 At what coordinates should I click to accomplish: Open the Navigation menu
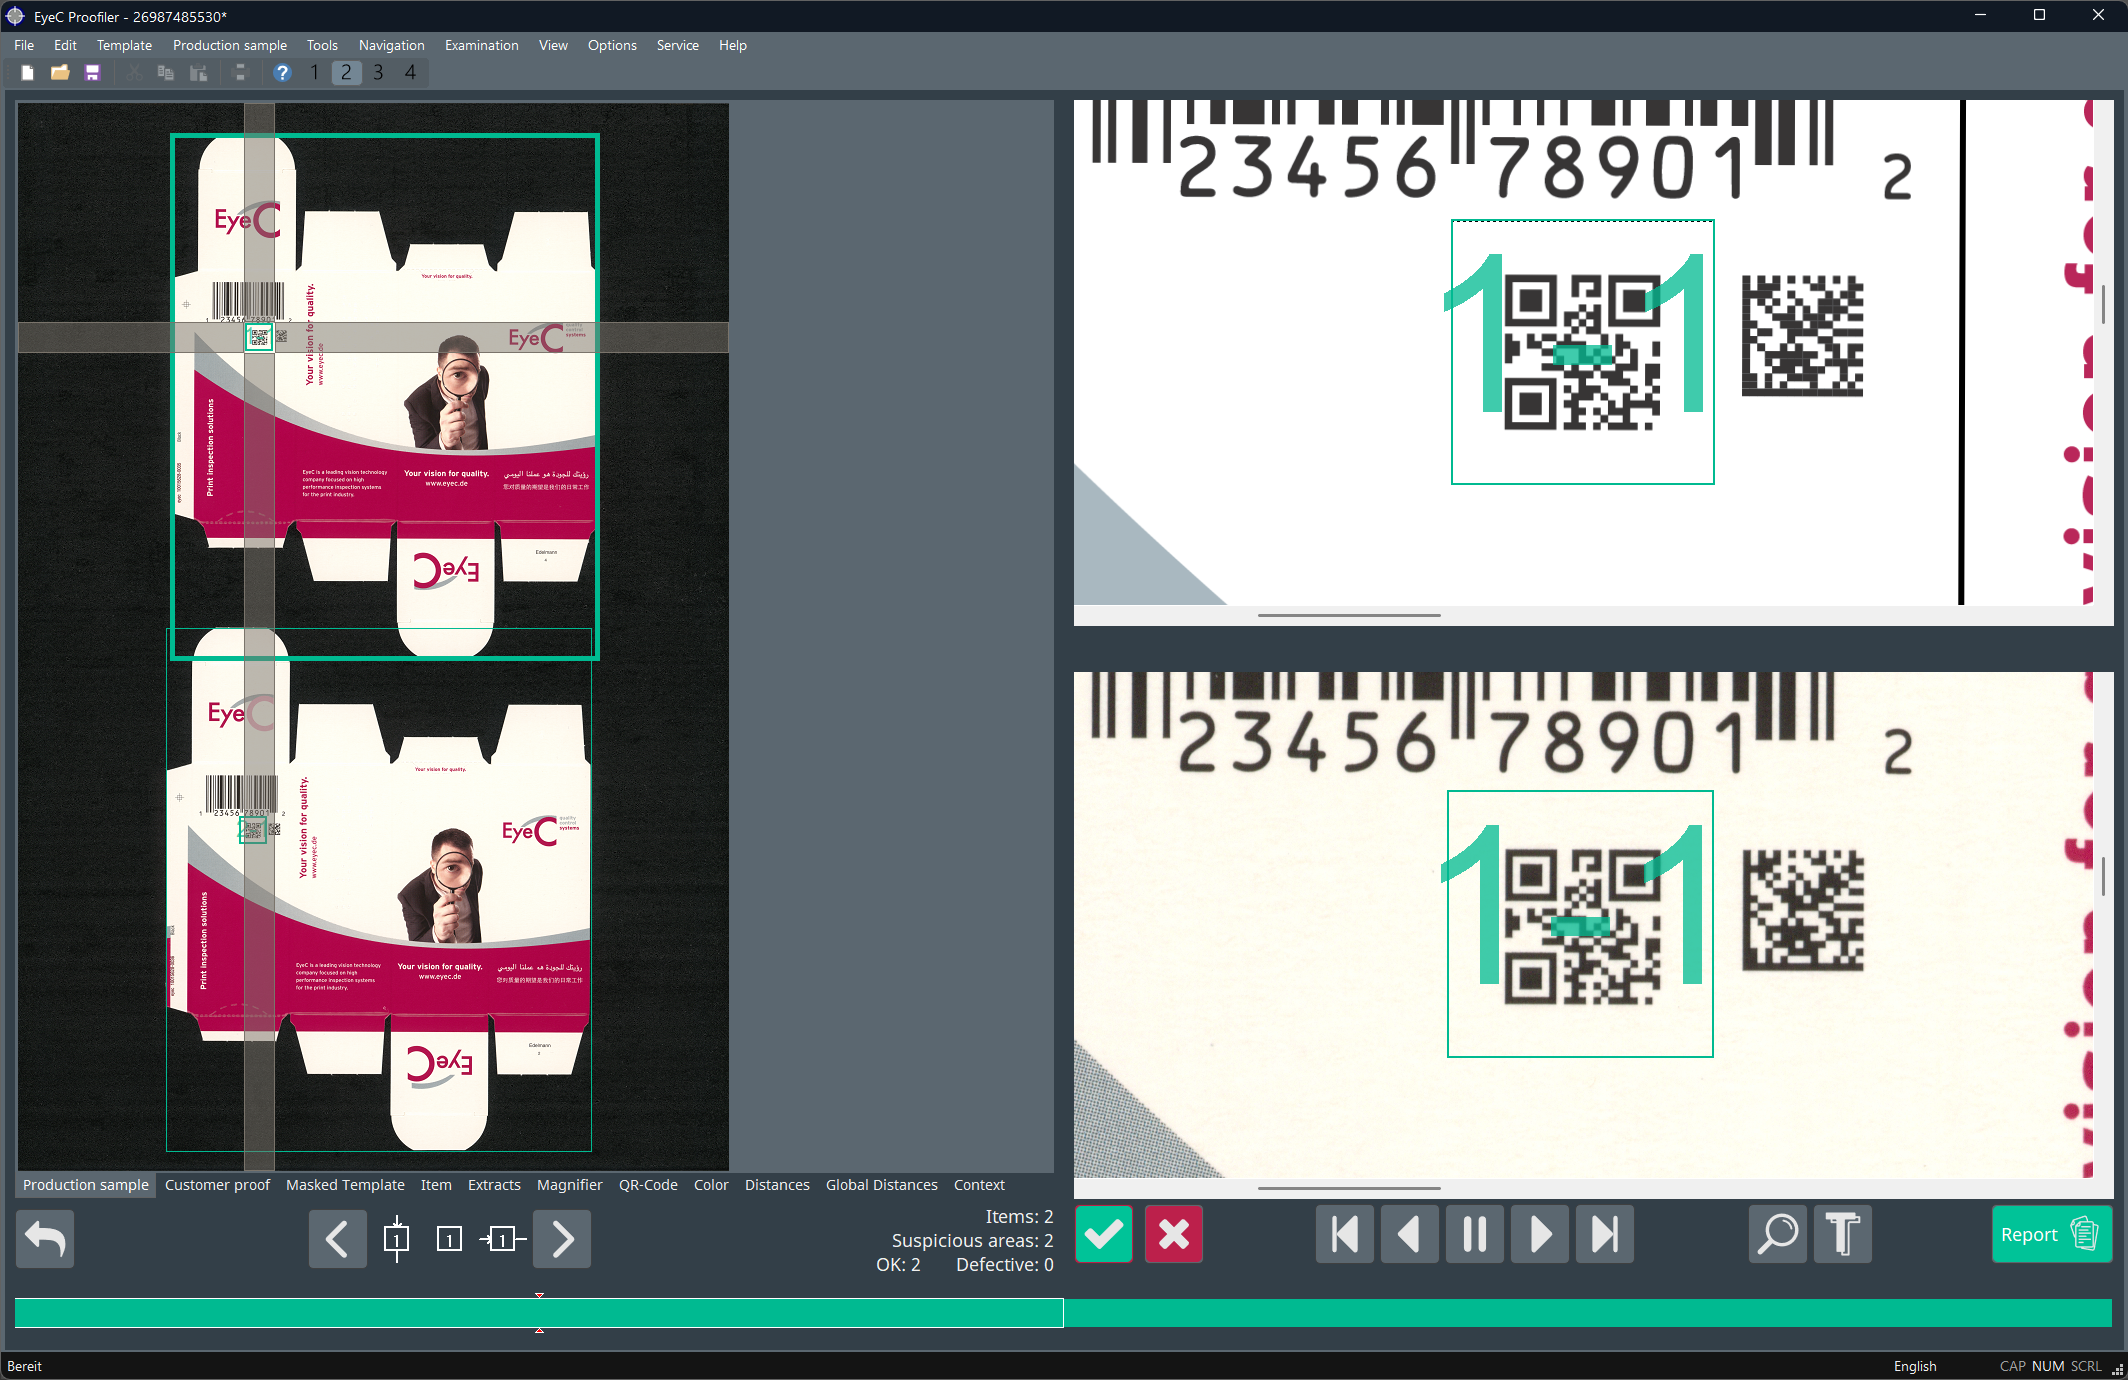pyautogui.click(x=392, y=45)
